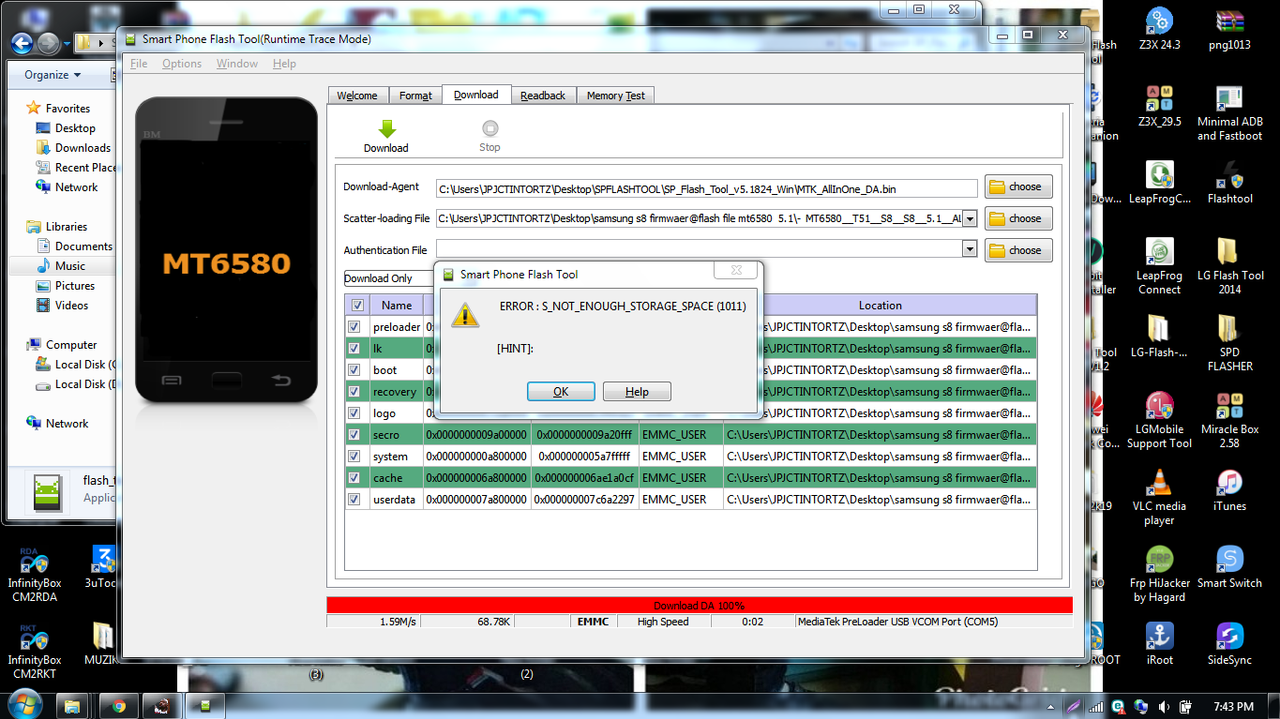Image resolution: width=1280 pixels, height=719 pixels.
Task: Click the Name column header in table
Action: 397,305
